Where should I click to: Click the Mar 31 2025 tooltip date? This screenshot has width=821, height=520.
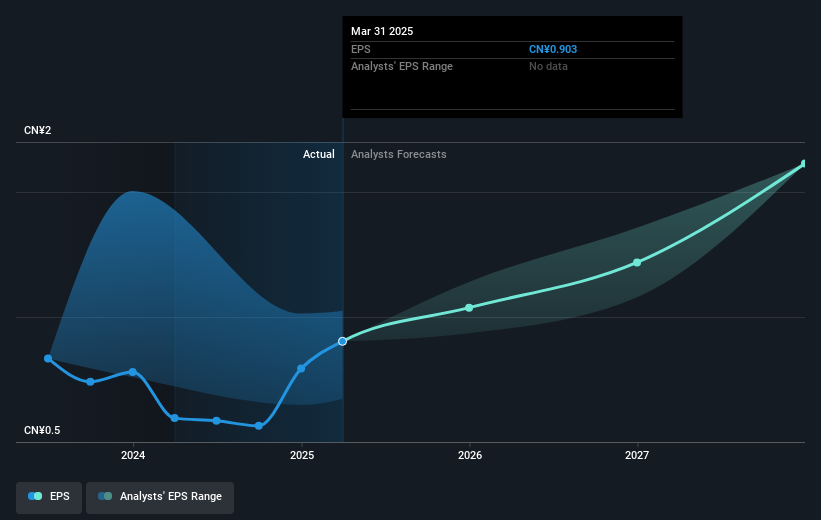(382, 31)
